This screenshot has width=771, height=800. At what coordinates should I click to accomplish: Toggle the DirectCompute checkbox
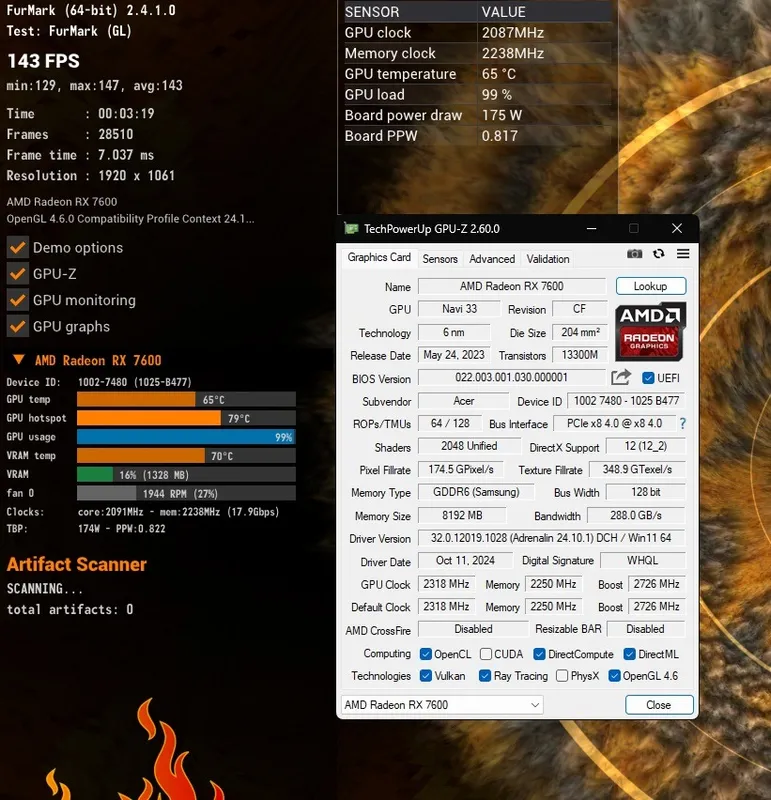click(539, 654)
